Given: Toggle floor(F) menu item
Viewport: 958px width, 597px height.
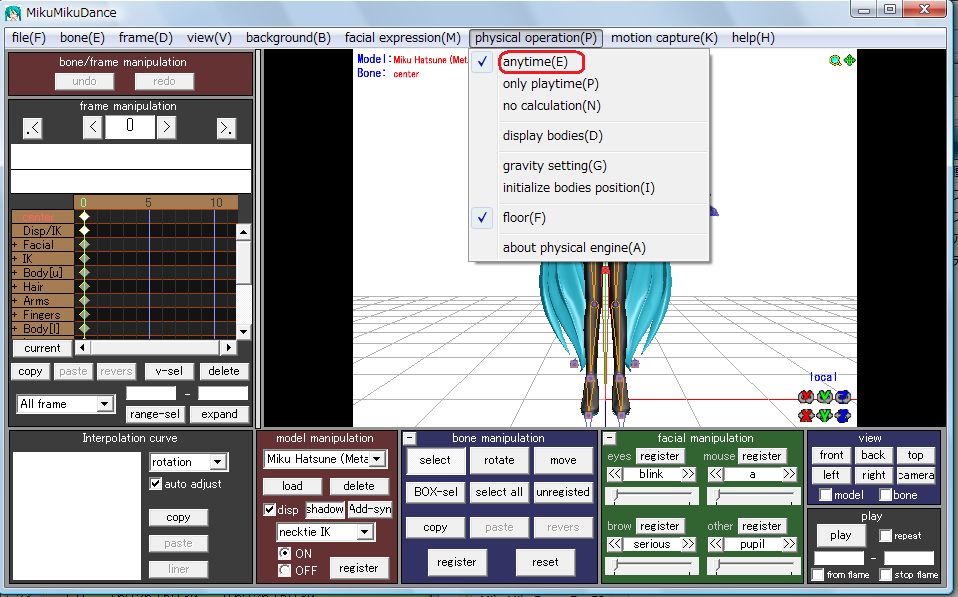Looking at the screenshot, I should click(x=524, y=218).
